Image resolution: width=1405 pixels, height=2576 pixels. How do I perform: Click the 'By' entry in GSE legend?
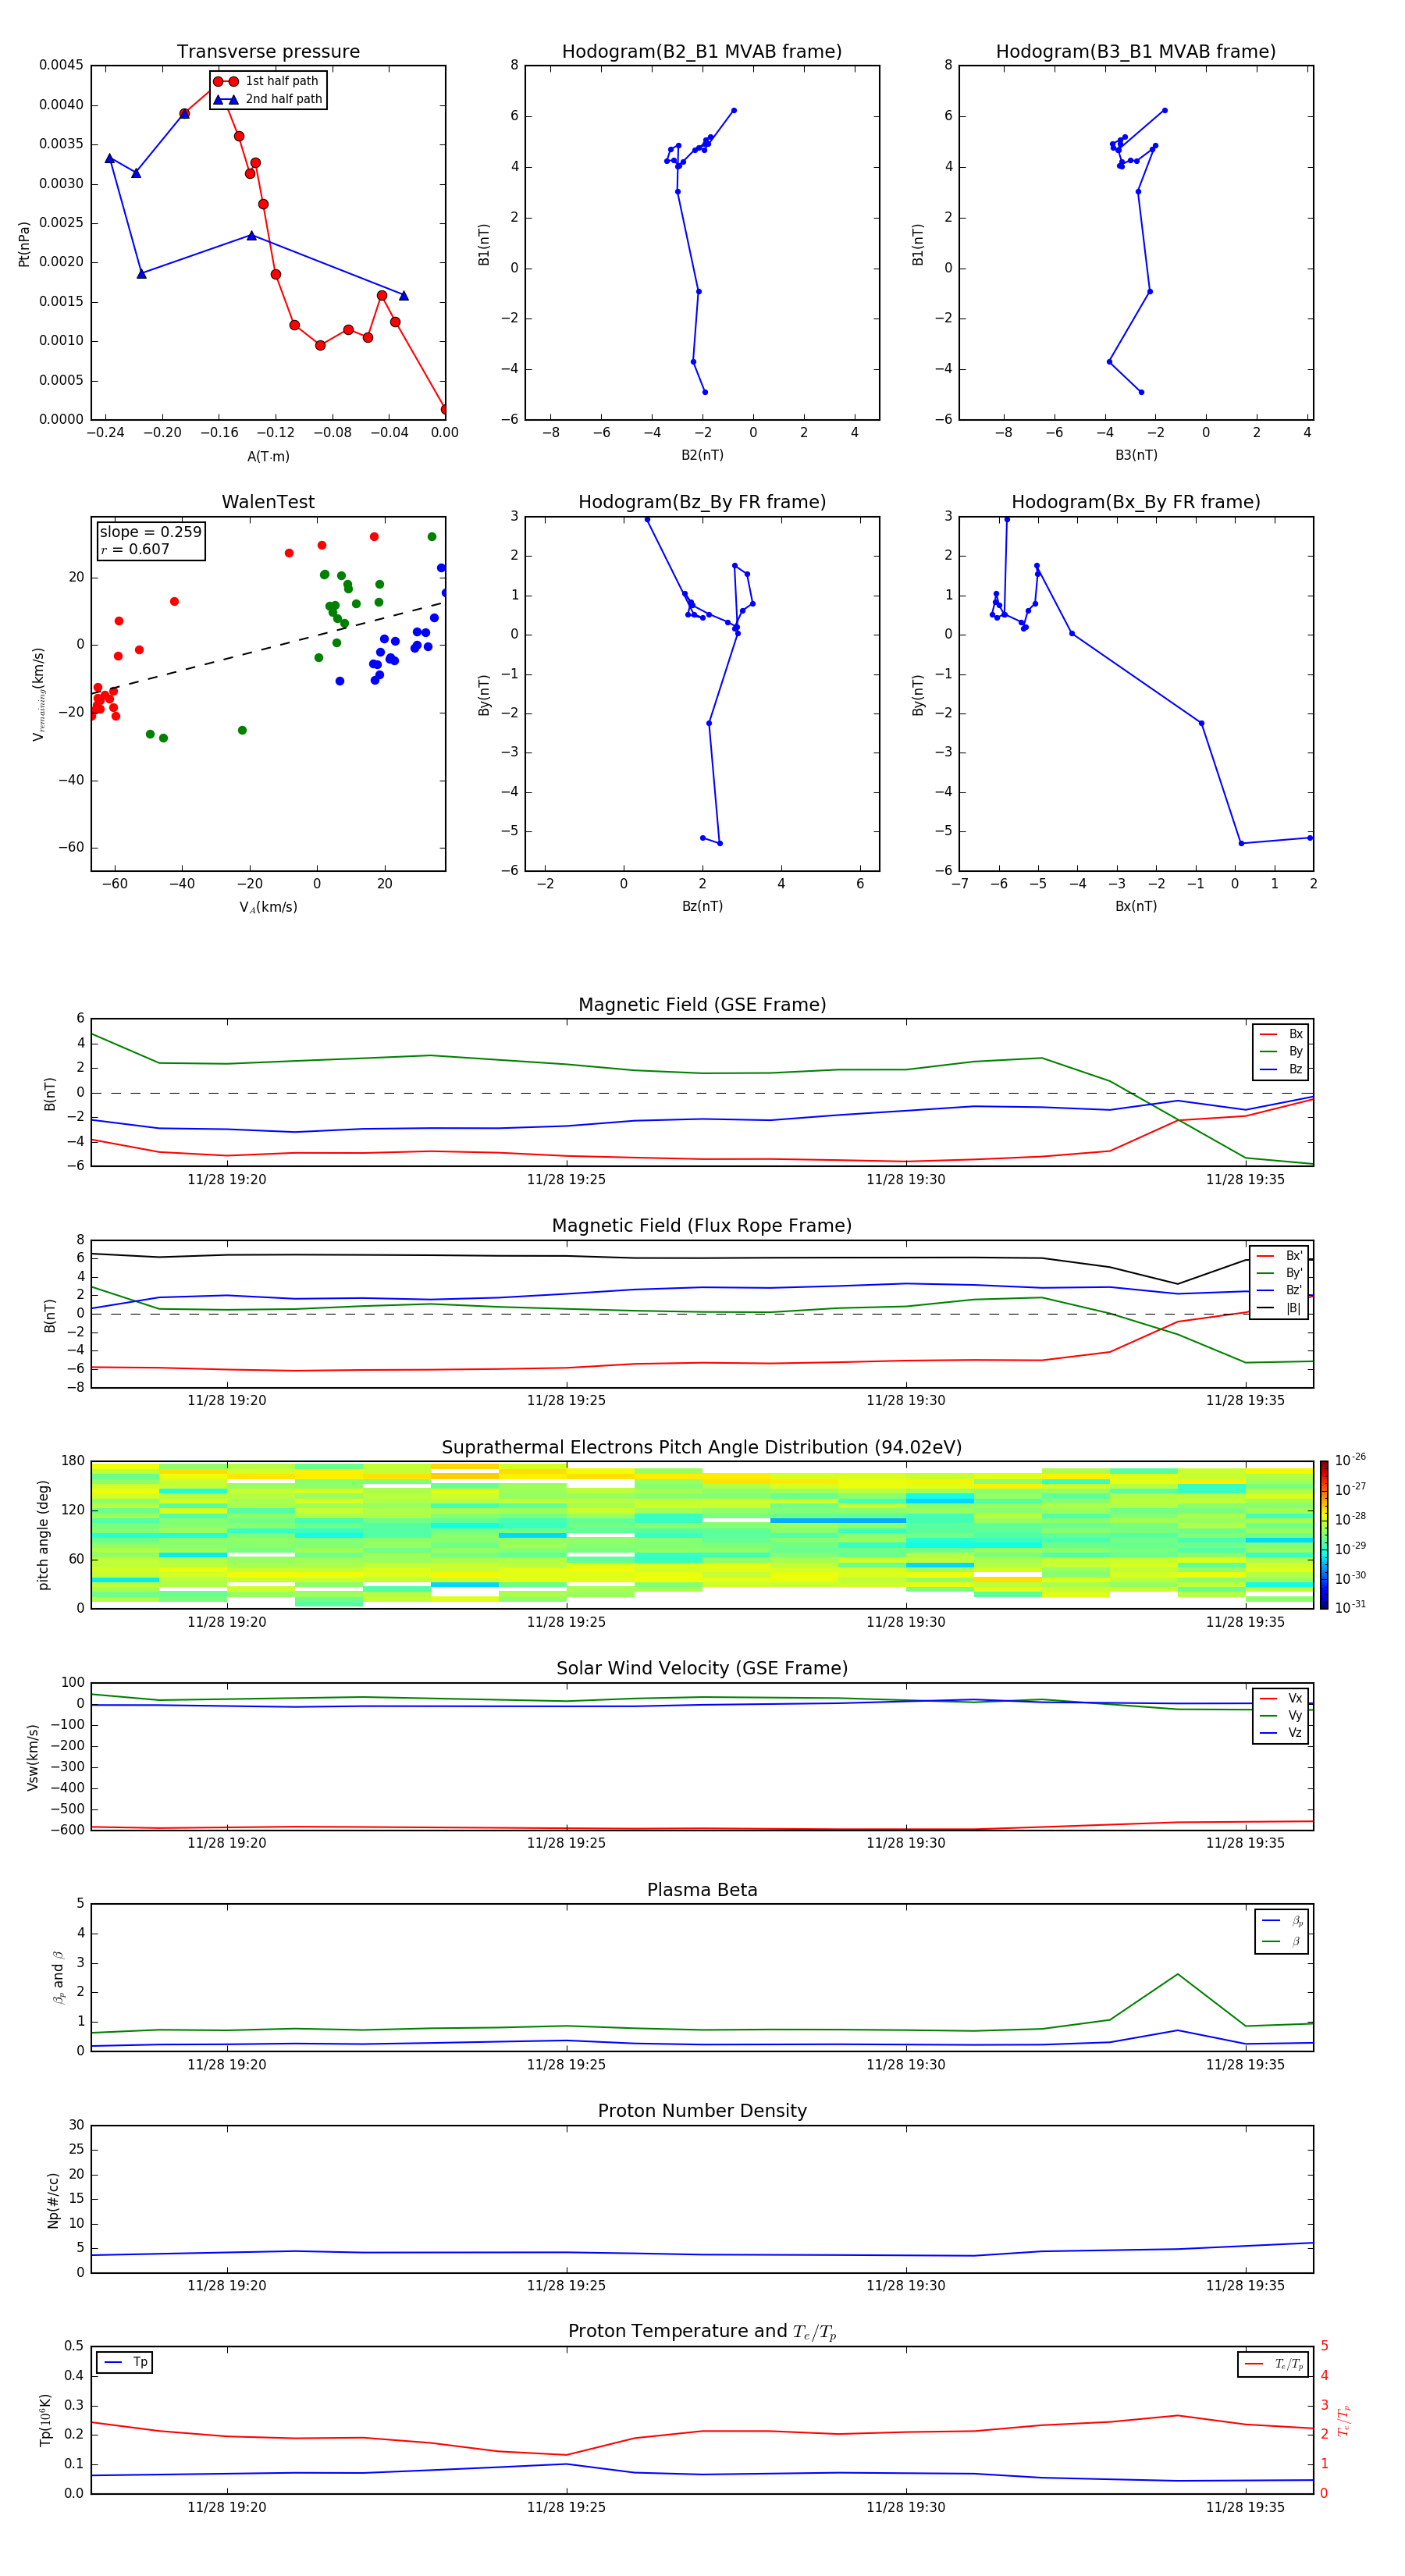point(1282,1052)
